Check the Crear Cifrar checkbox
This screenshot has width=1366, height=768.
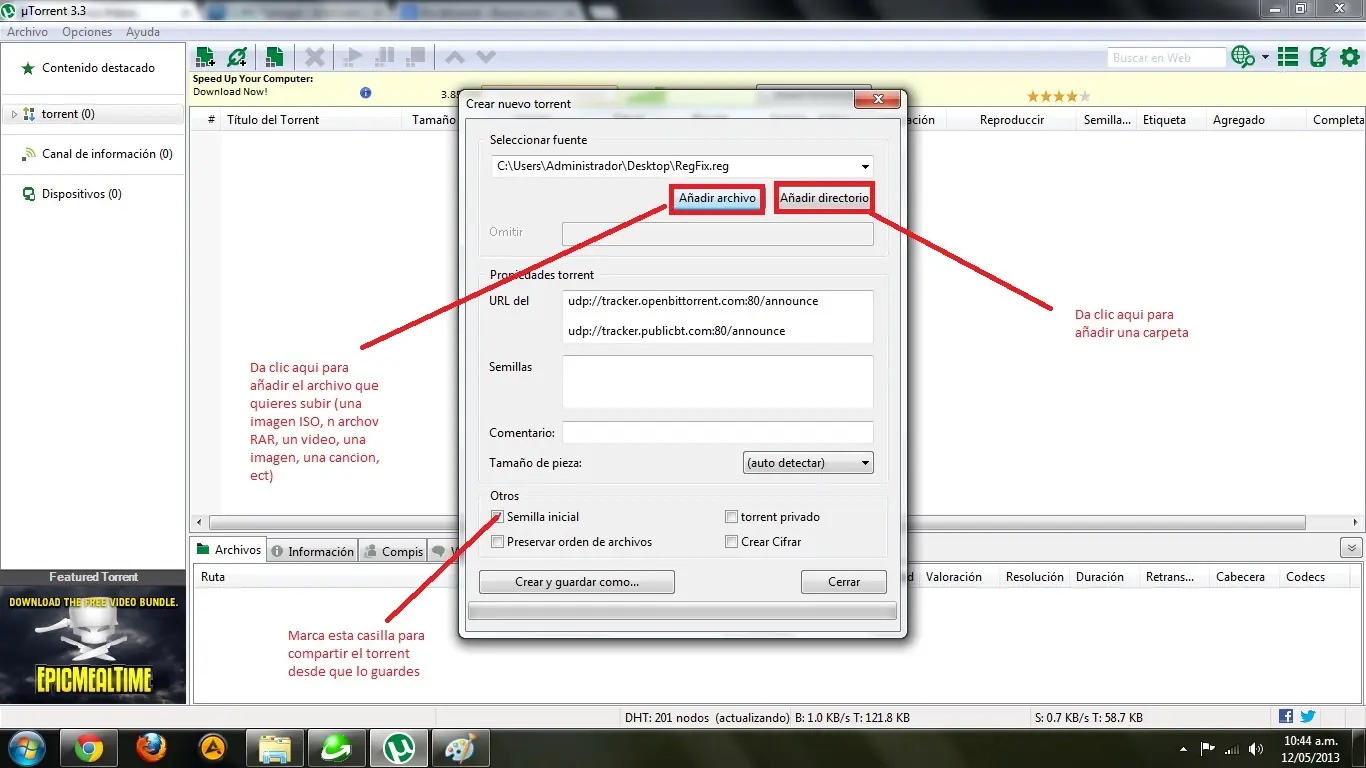732,542
